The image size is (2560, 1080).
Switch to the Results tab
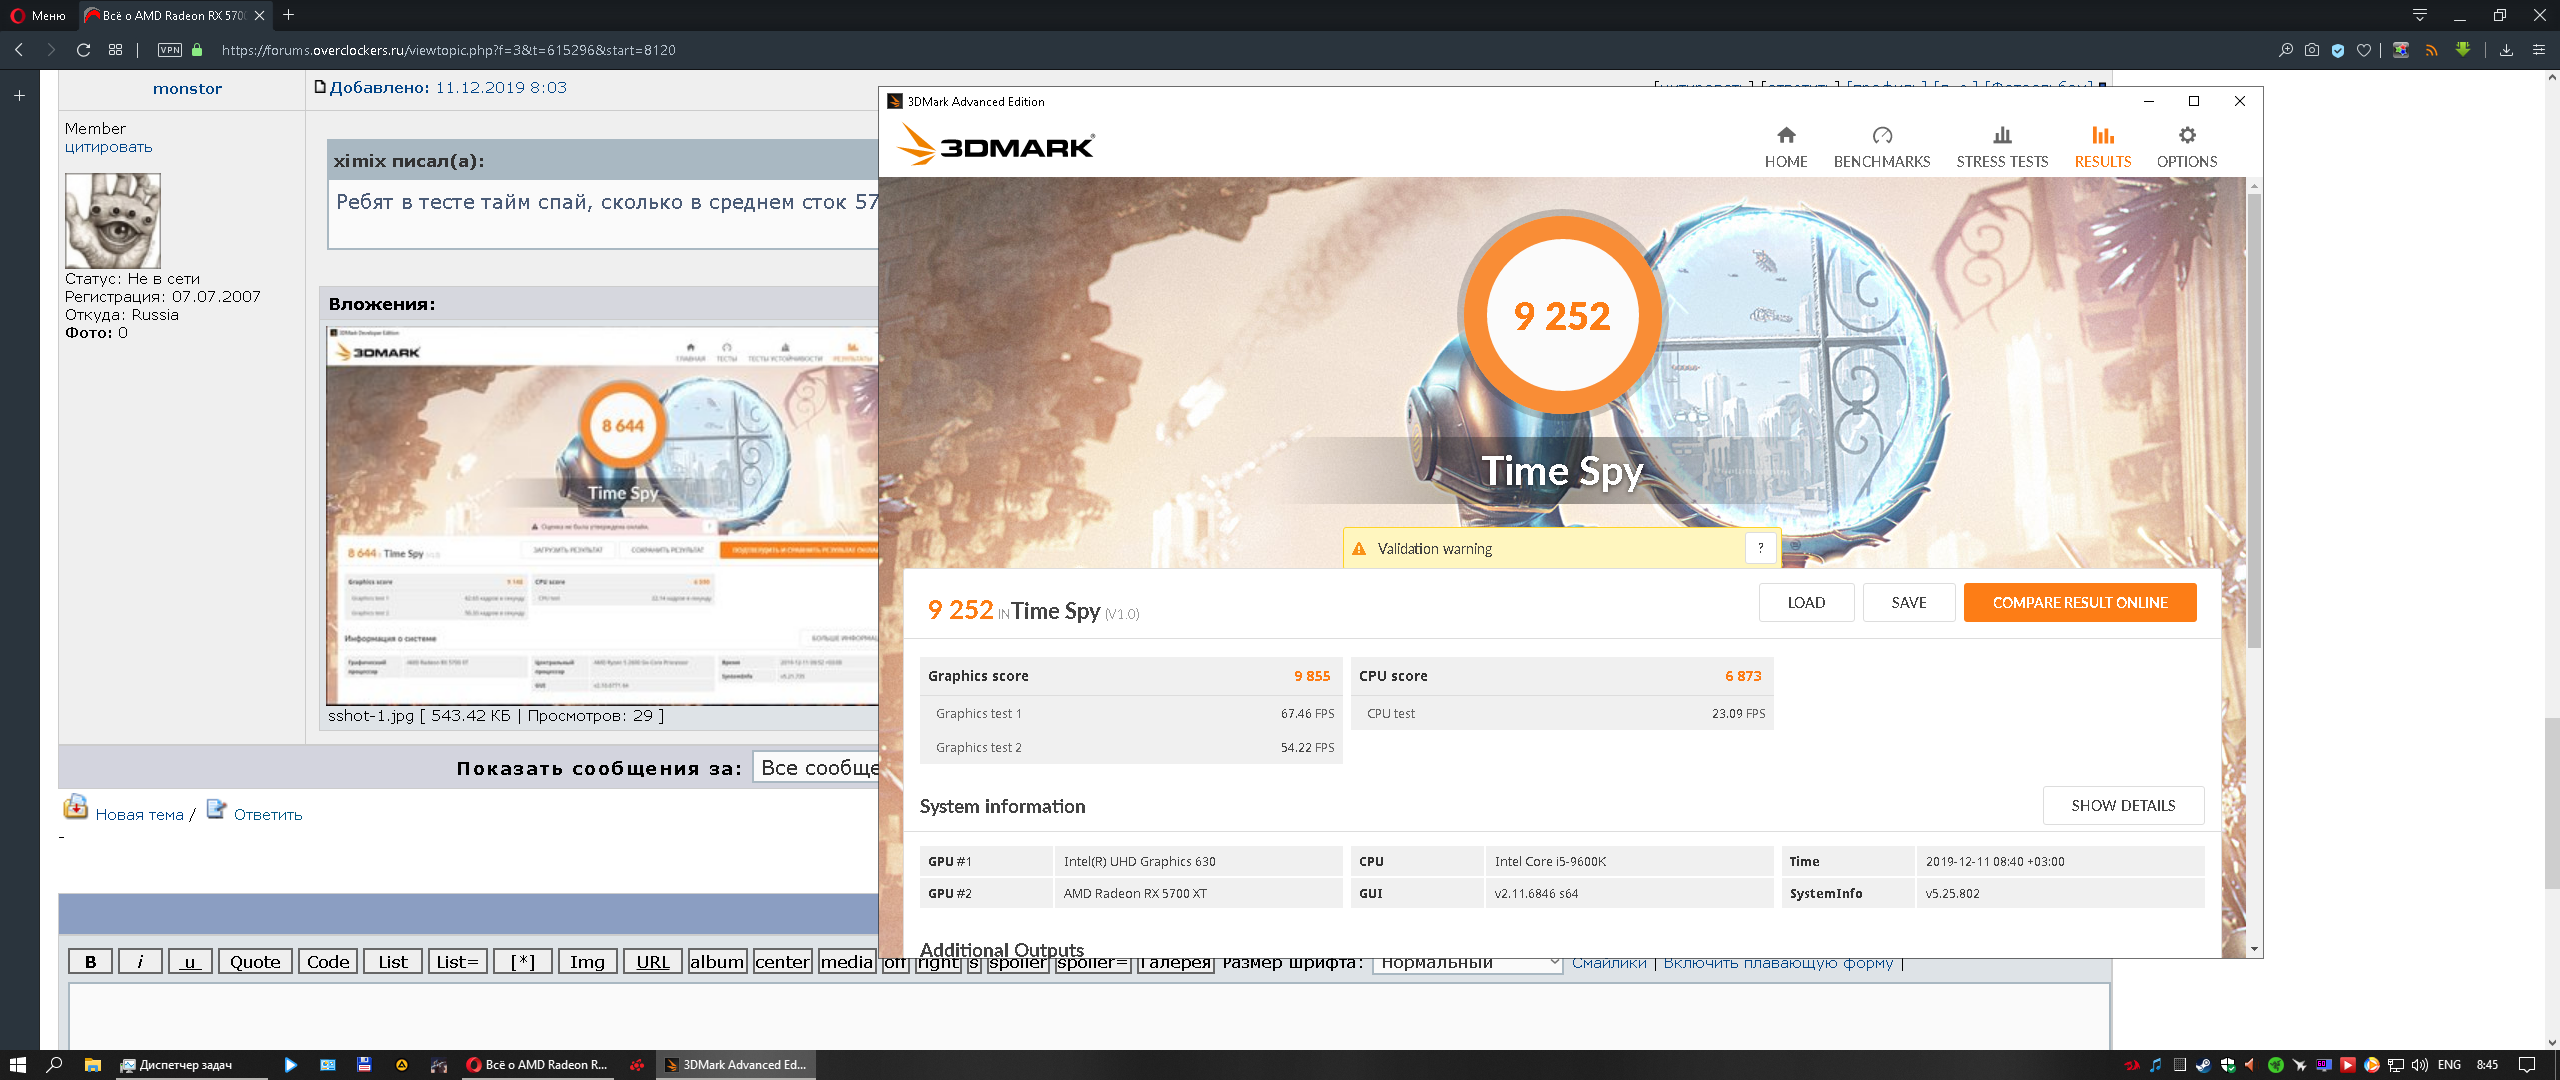tap(2102, 146)
